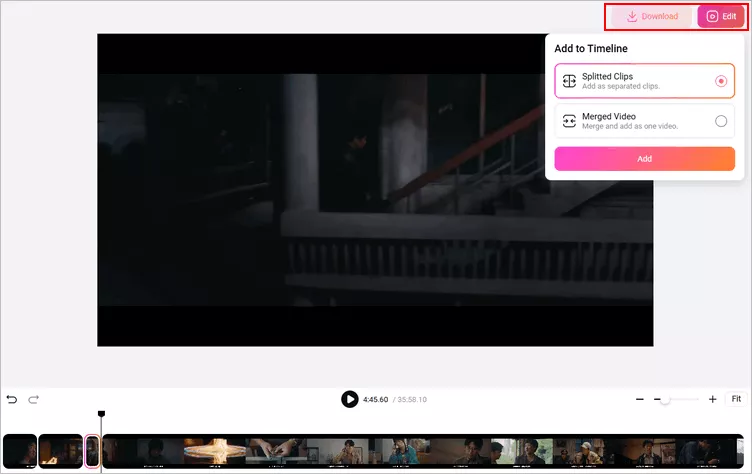
Task: Select the second timeline clip
Action: tap(60, 451)
